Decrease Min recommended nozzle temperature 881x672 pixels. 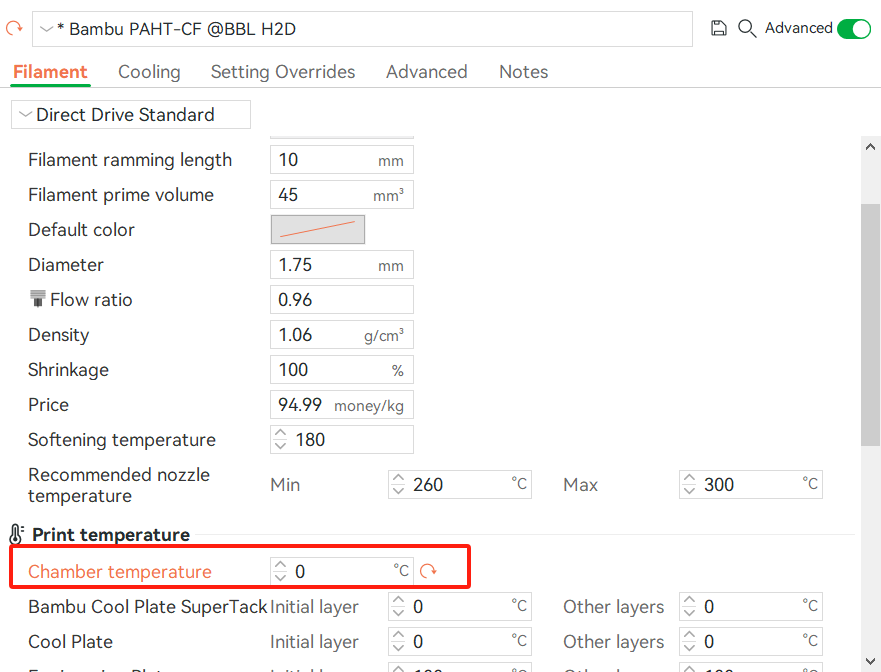(x=398, y=491)
